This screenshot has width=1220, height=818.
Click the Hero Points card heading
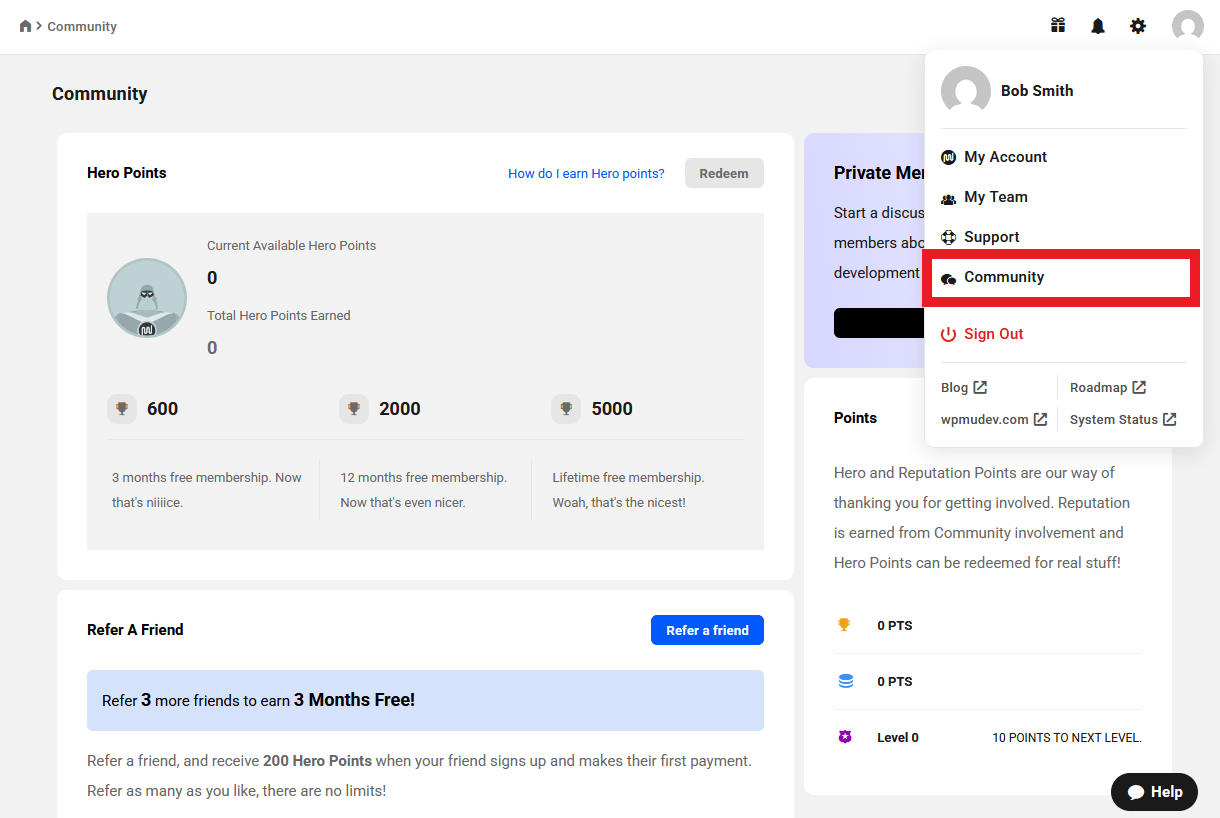(x=127, y=173)
